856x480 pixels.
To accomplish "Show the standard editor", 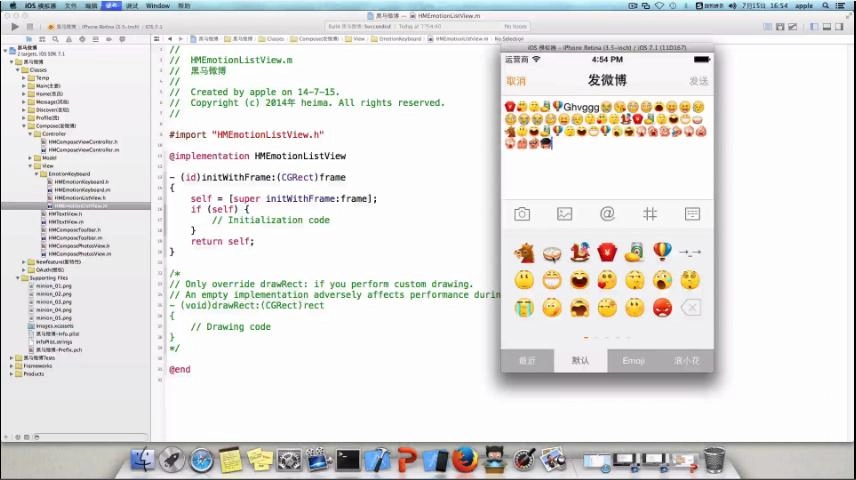I will pyautogui.click(x=768, y=26).
